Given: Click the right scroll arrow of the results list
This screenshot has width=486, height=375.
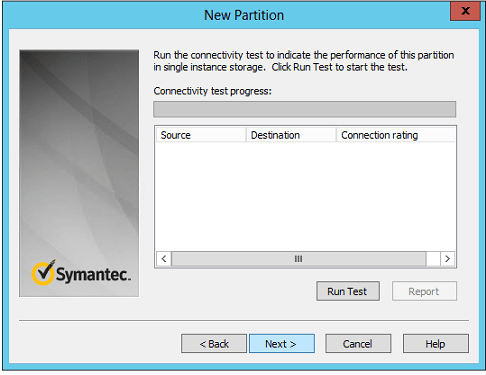Looking at the screenshot, I should [447, 259].
